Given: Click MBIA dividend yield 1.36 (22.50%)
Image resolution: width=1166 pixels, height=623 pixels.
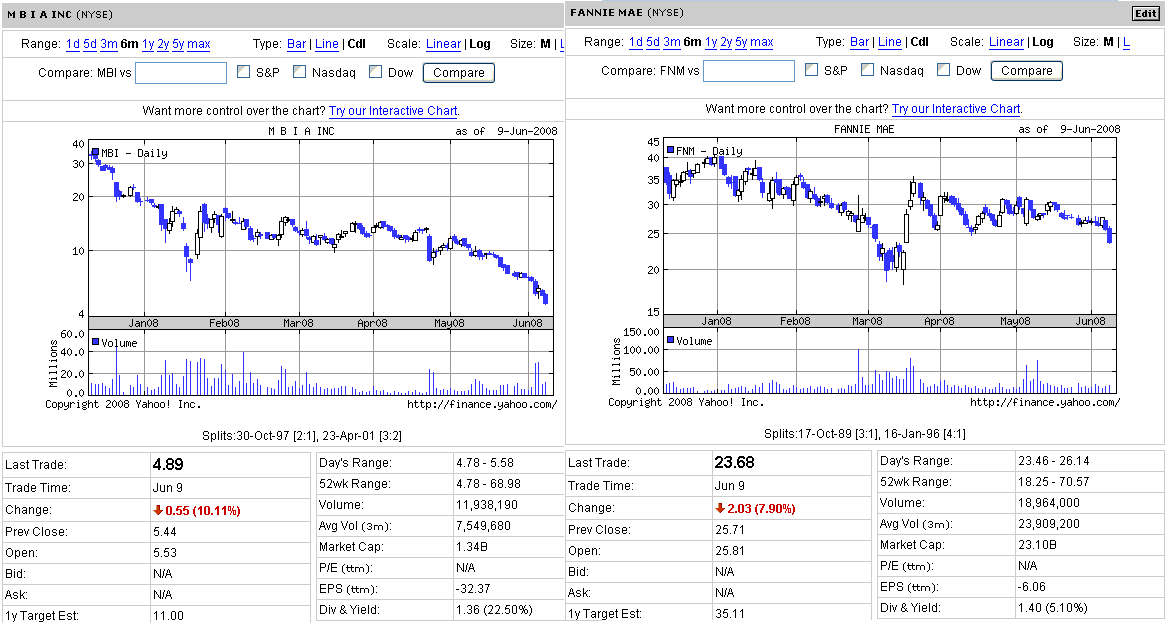Looking at the screenshot, I should pos(494,610).
